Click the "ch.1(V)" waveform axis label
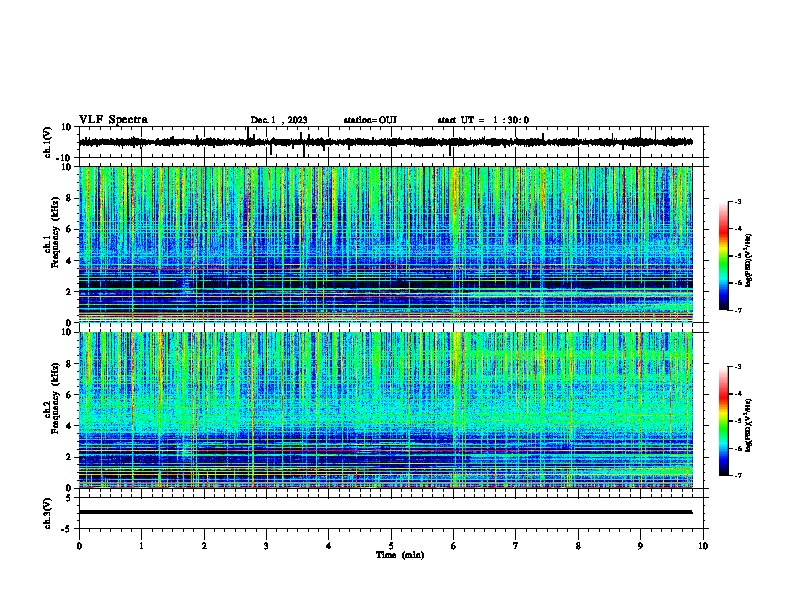This screenshot has height=612, width=792. pos(48,142)
